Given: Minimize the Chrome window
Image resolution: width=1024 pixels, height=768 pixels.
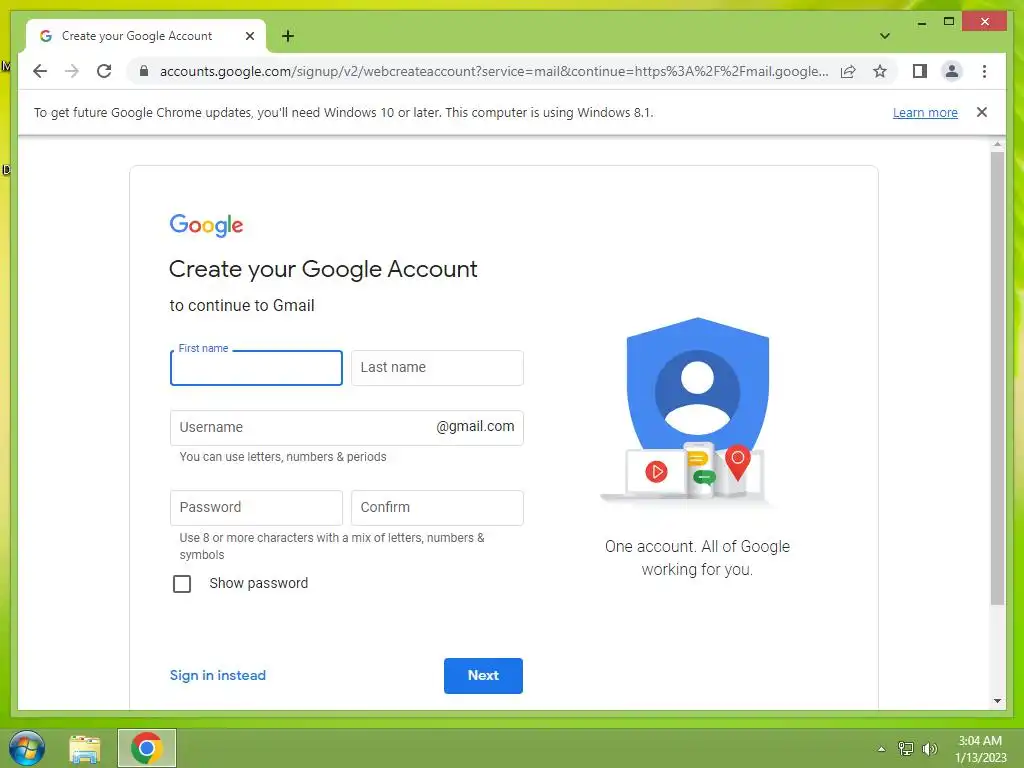Looking at the screenshot, I should point(921,22).
